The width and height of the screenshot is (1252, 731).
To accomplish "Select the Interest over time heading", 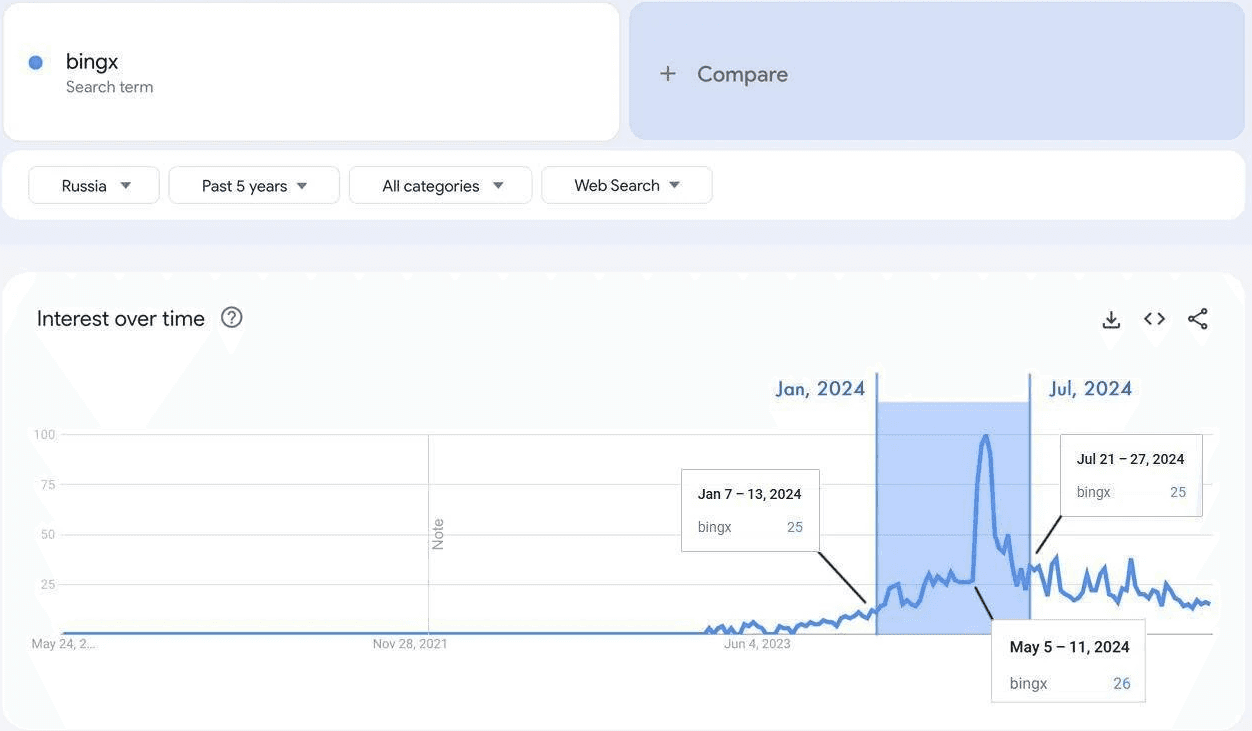I will point(121,318).
